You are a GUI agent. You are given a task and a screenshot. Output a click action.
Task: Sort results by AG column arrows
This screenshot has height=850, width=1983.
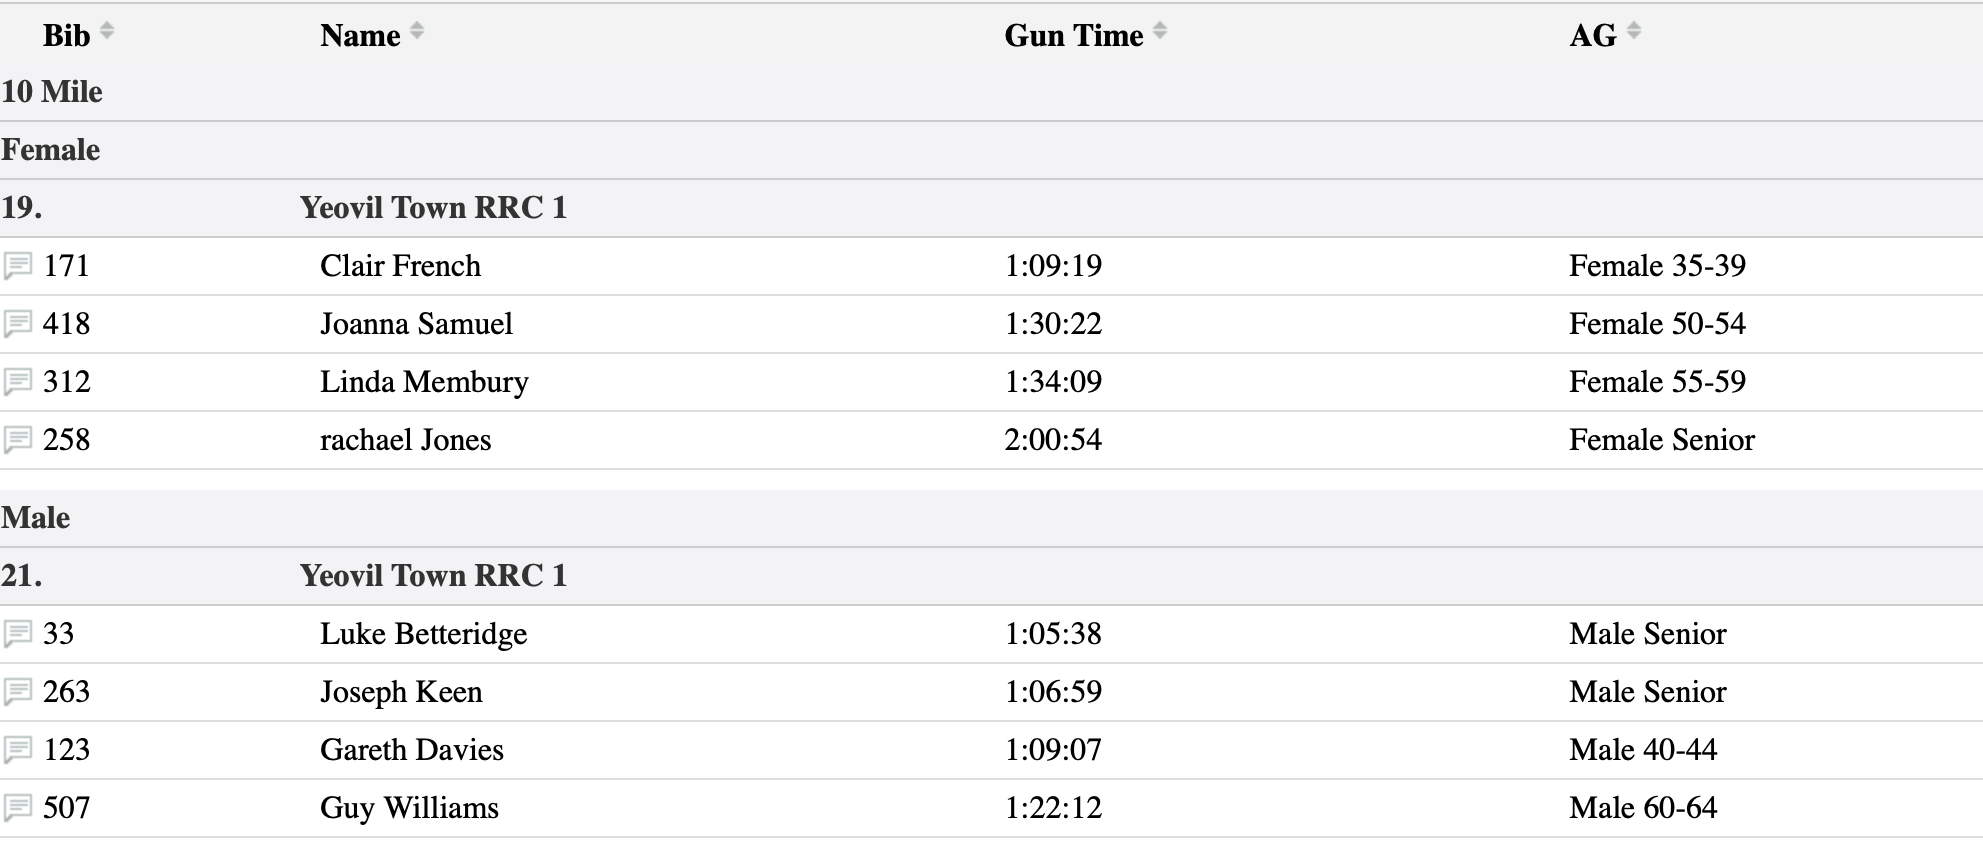coord(1634,32)
